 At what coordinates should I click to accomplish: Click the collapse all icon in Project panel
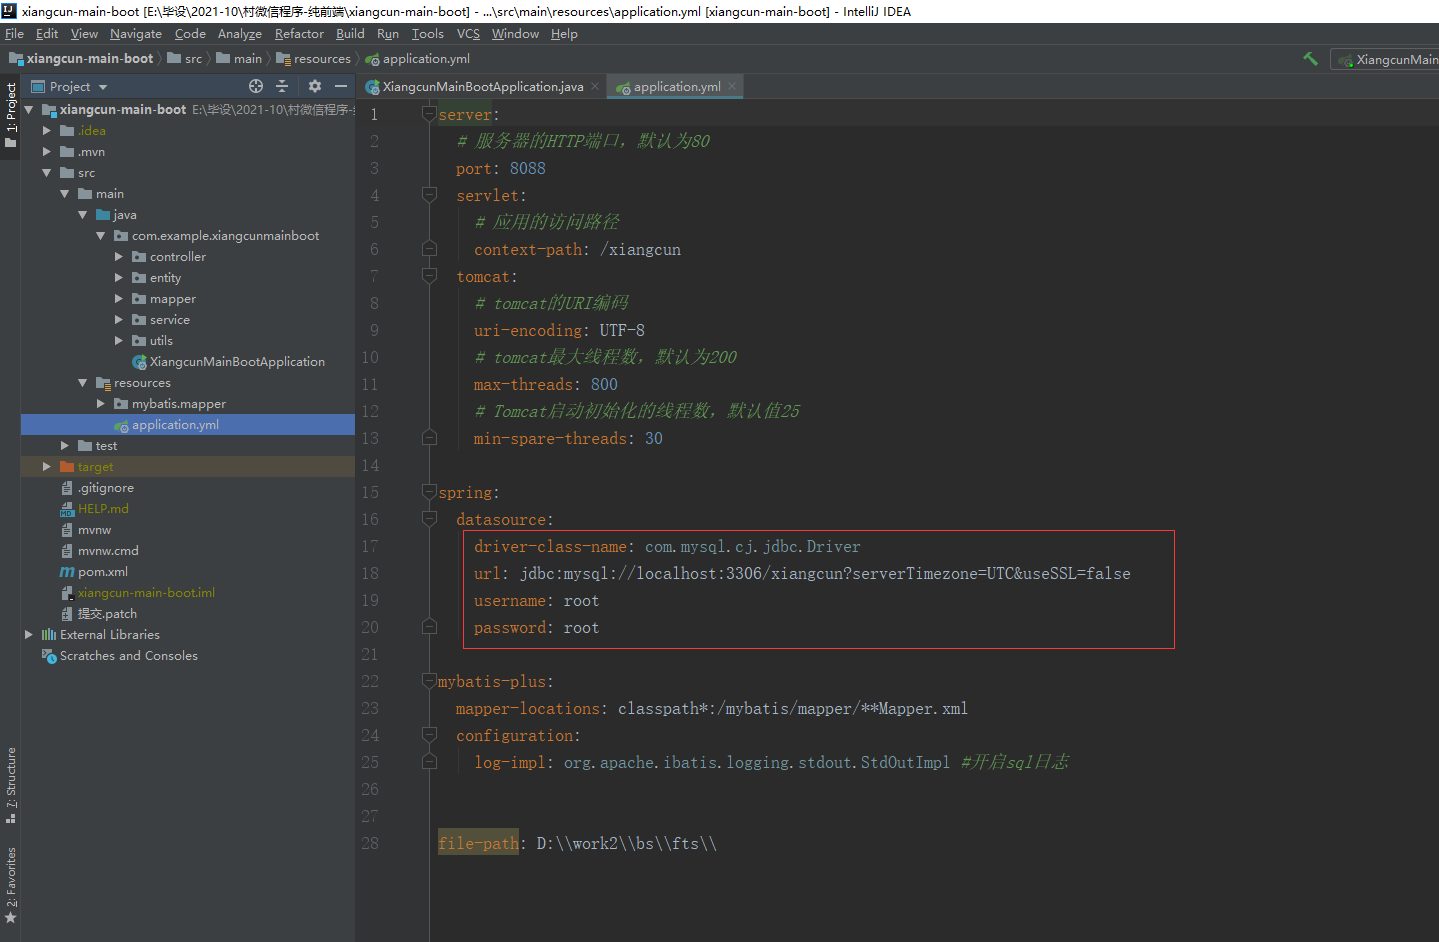pyautogui.click(x=282, y=86)
